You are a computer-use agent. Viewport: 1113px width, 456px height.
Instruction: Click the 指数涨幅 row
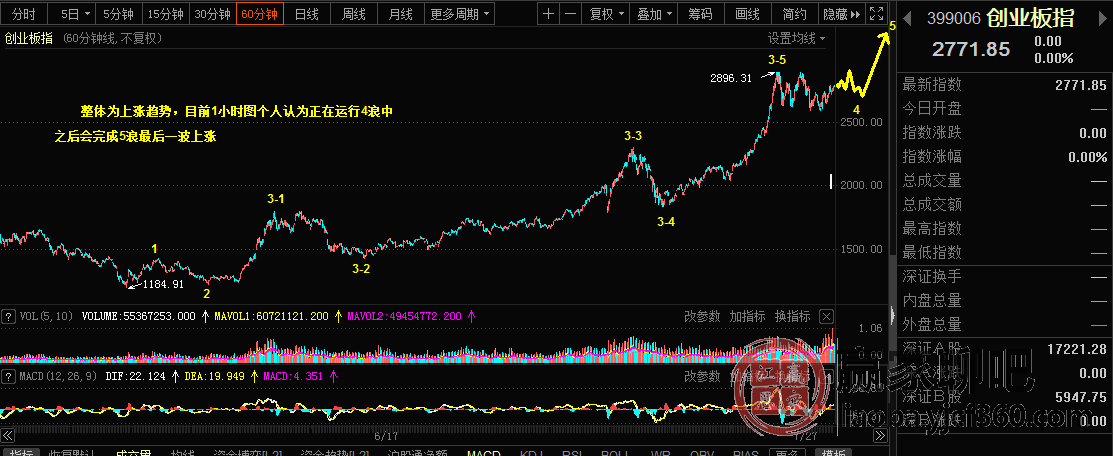coord(1004,156)
